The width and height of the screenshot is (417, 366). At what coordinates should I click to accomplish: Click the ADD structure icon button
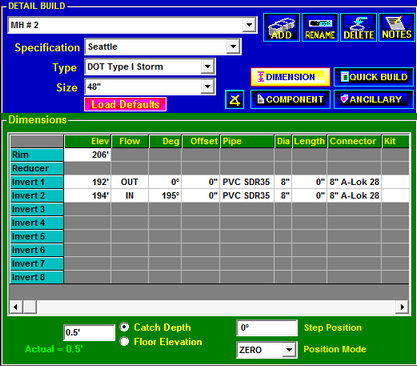(x=281, y=28)
